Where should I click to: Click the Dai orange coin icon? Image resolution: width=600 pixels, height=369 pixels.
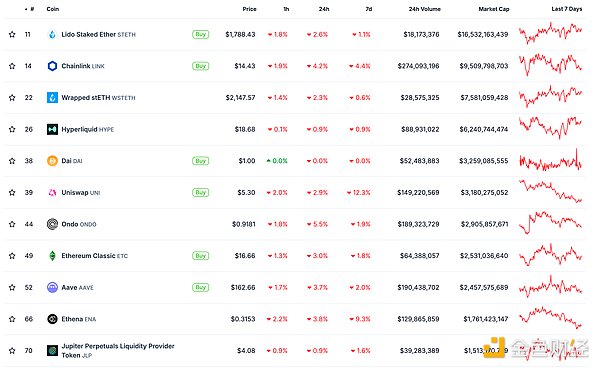pyautogui.click(x=52, y=161)
